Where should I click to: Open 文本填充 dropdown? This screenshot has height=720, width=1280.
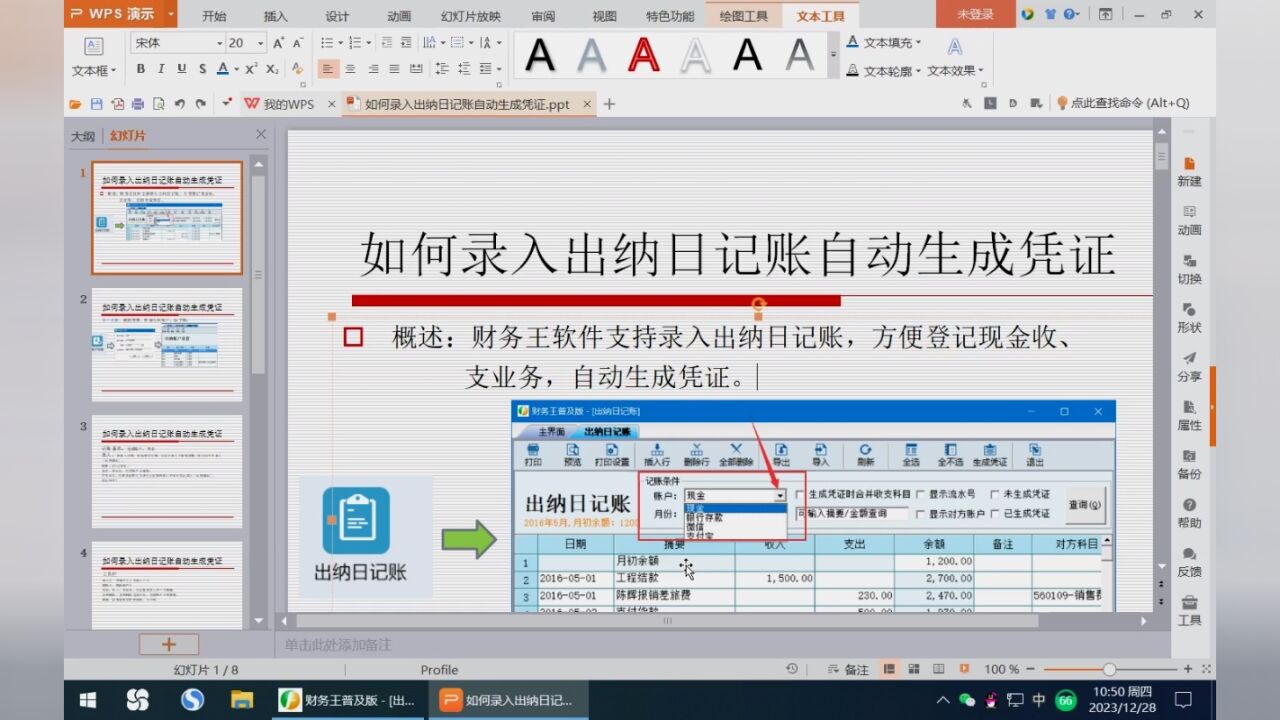(884, 42)
